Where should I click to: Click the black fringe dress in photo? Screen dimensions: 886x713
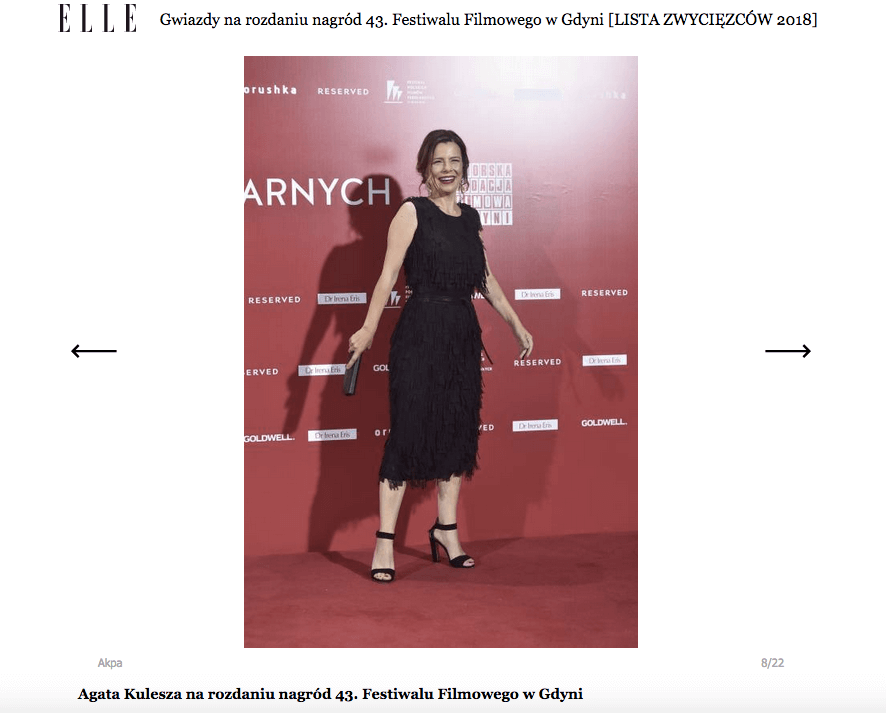click(x=435, y=341)
